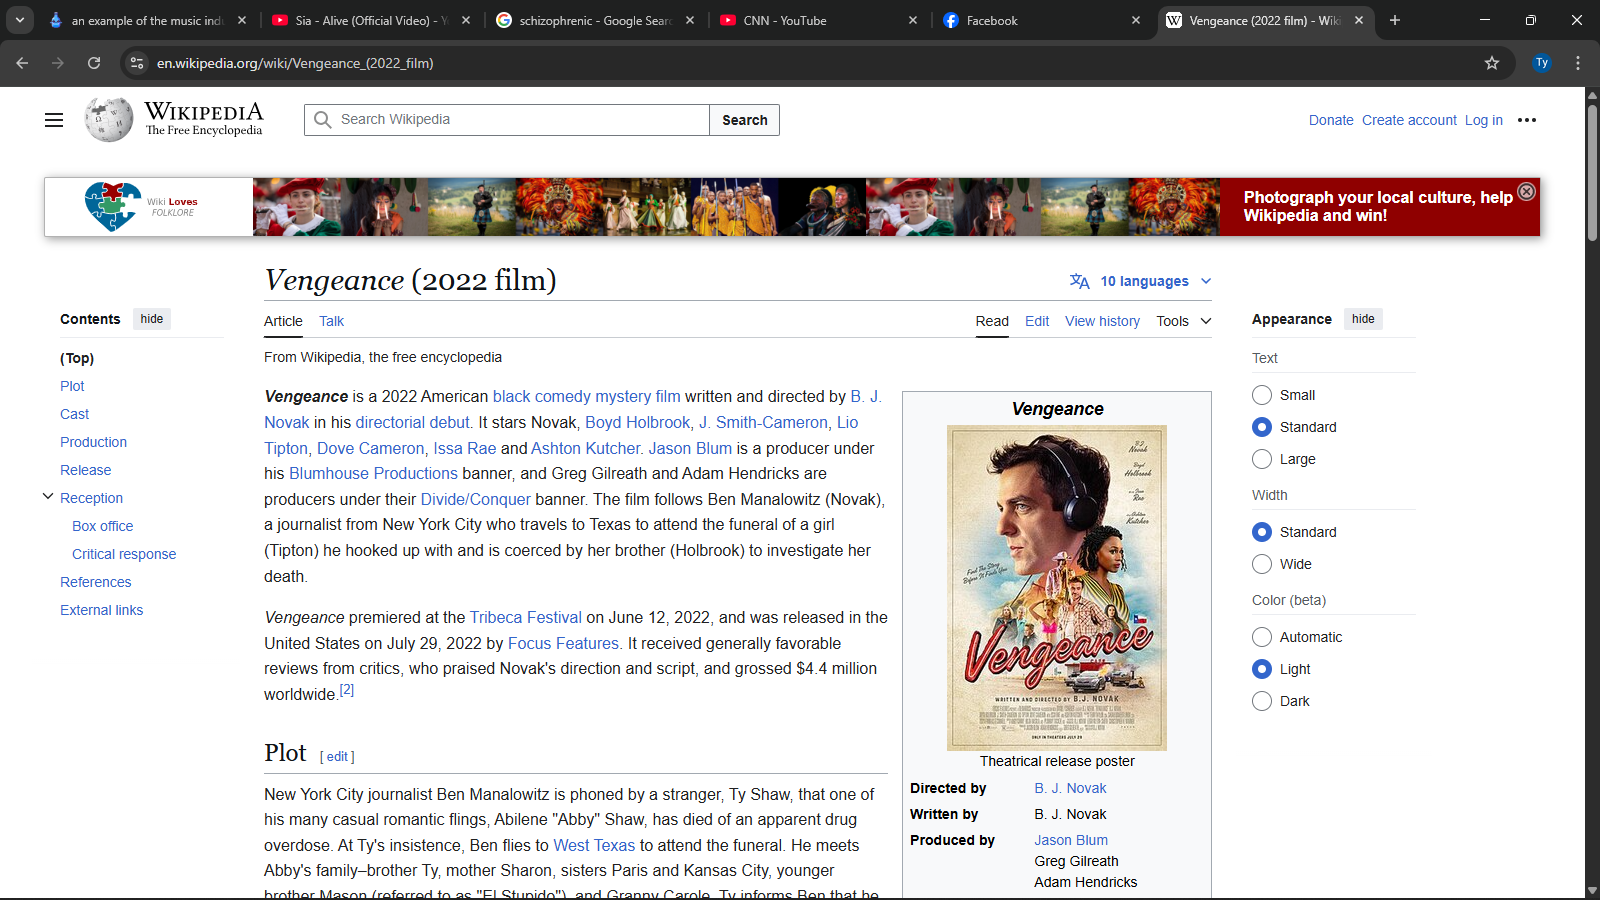Open the Chrome three-dot menu
This screenshot has width=1600, height=900.
click(1578, 63)
